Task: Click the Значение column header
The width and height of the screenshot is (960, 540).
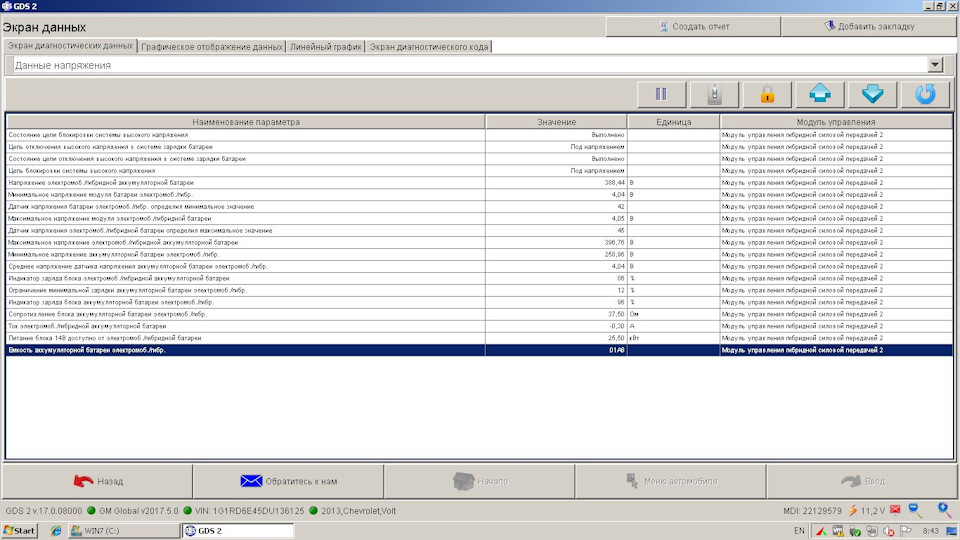Action: 556,122
